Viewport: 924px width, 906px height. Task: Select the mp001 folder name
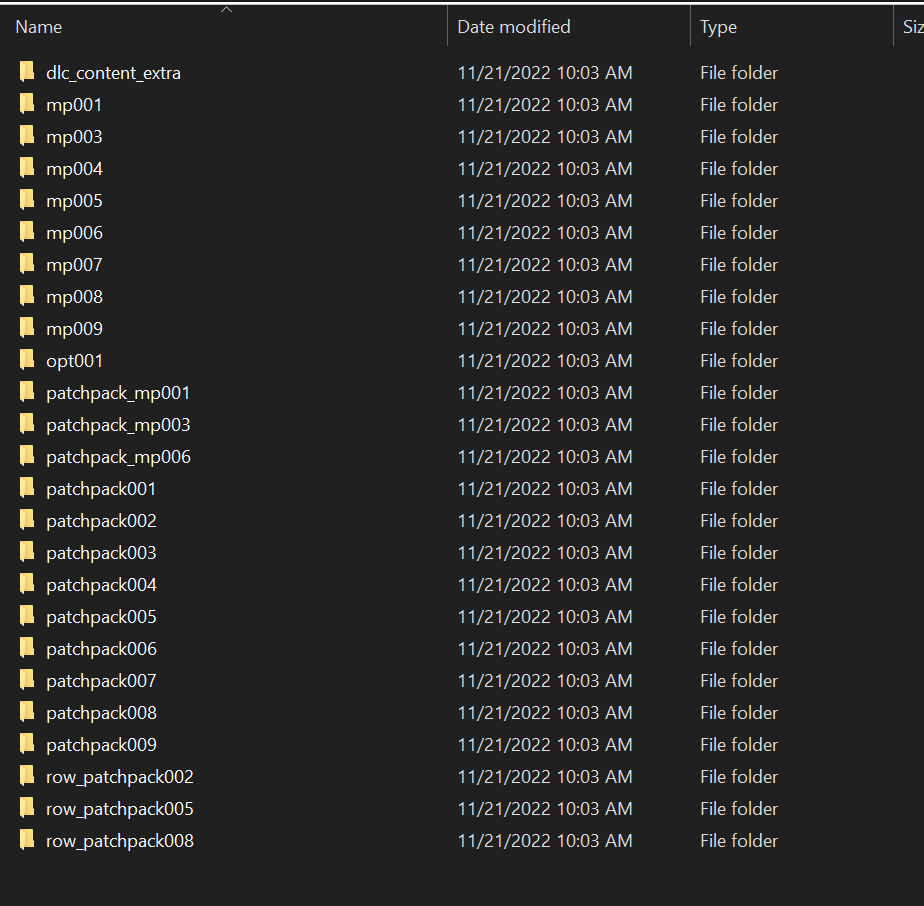click(74, 105)
